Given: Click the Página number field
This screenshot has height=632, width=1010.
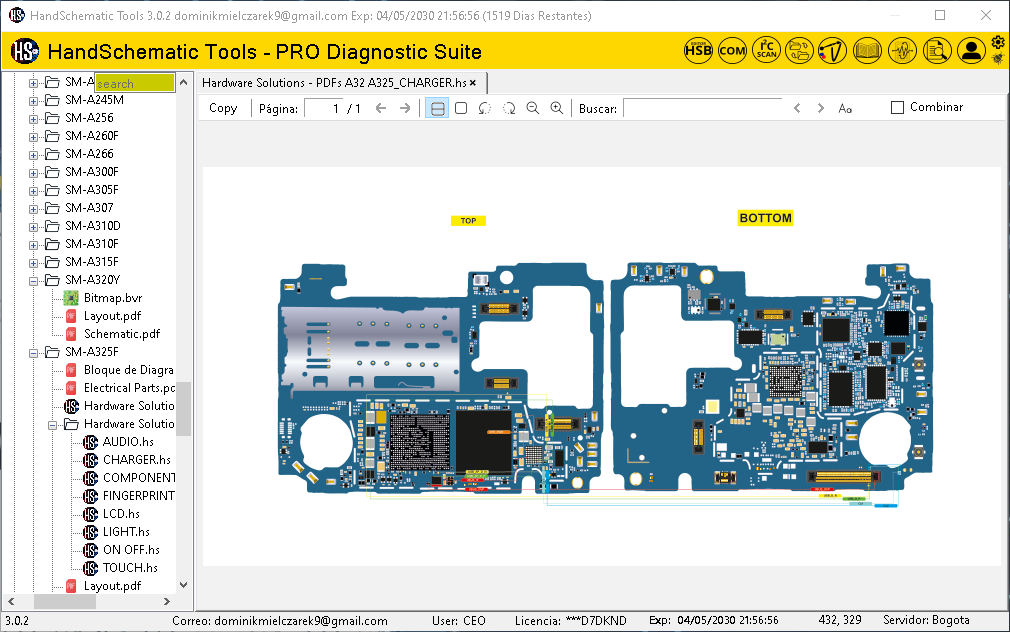Looking at the screenshot, I should [323, 108].
